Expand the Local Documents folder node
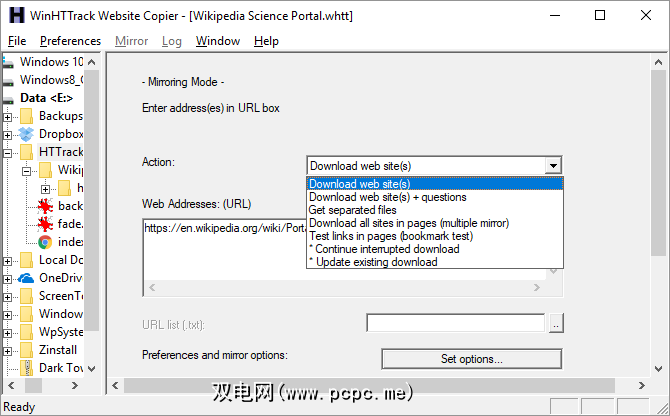The width and height of the screenshot is (670, 416). point(8,260)
